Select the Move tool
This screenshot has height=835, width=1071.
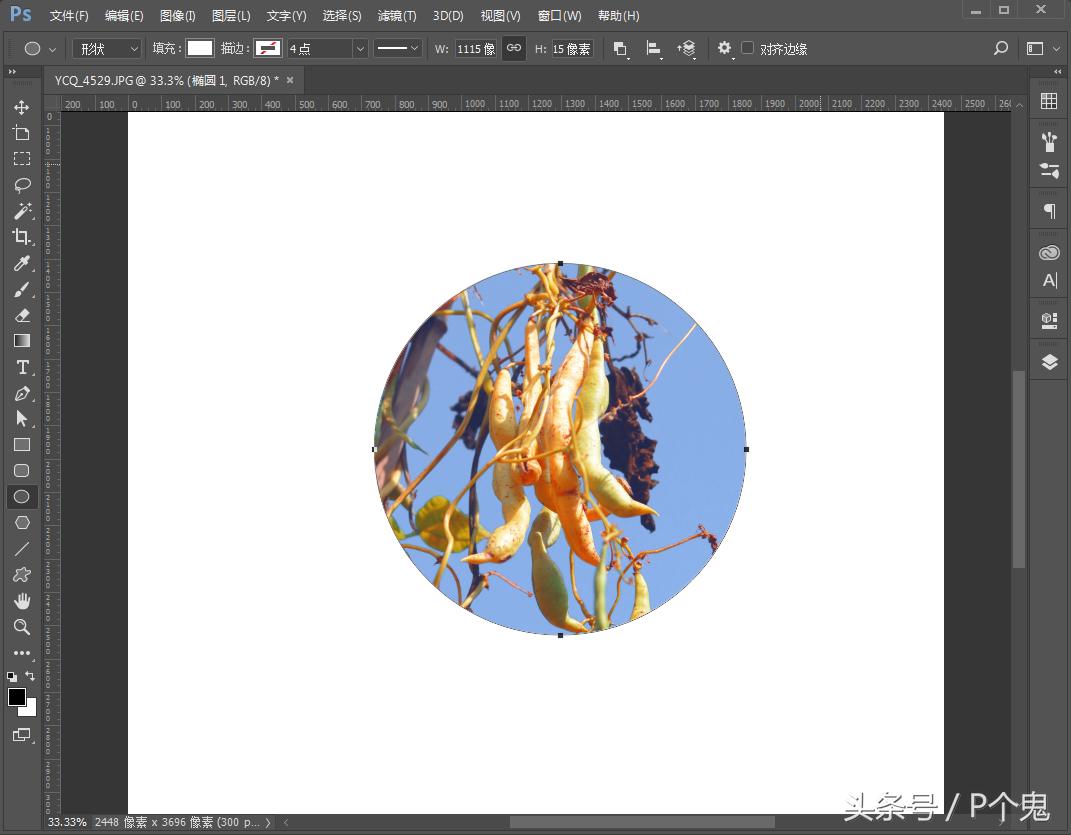click(x=21, y=107)
